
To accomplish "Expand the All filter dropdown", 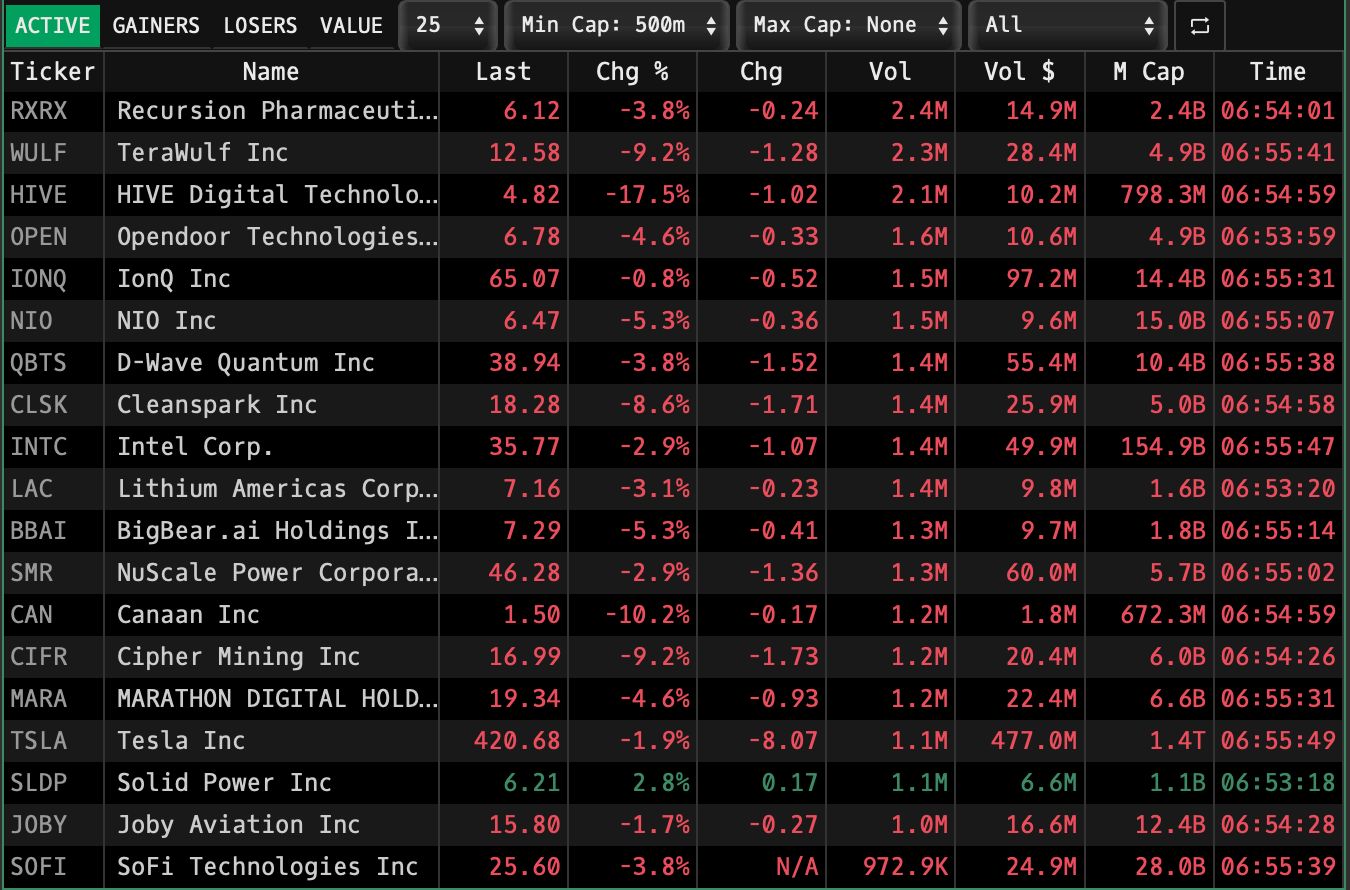I will click(1069, 25).
